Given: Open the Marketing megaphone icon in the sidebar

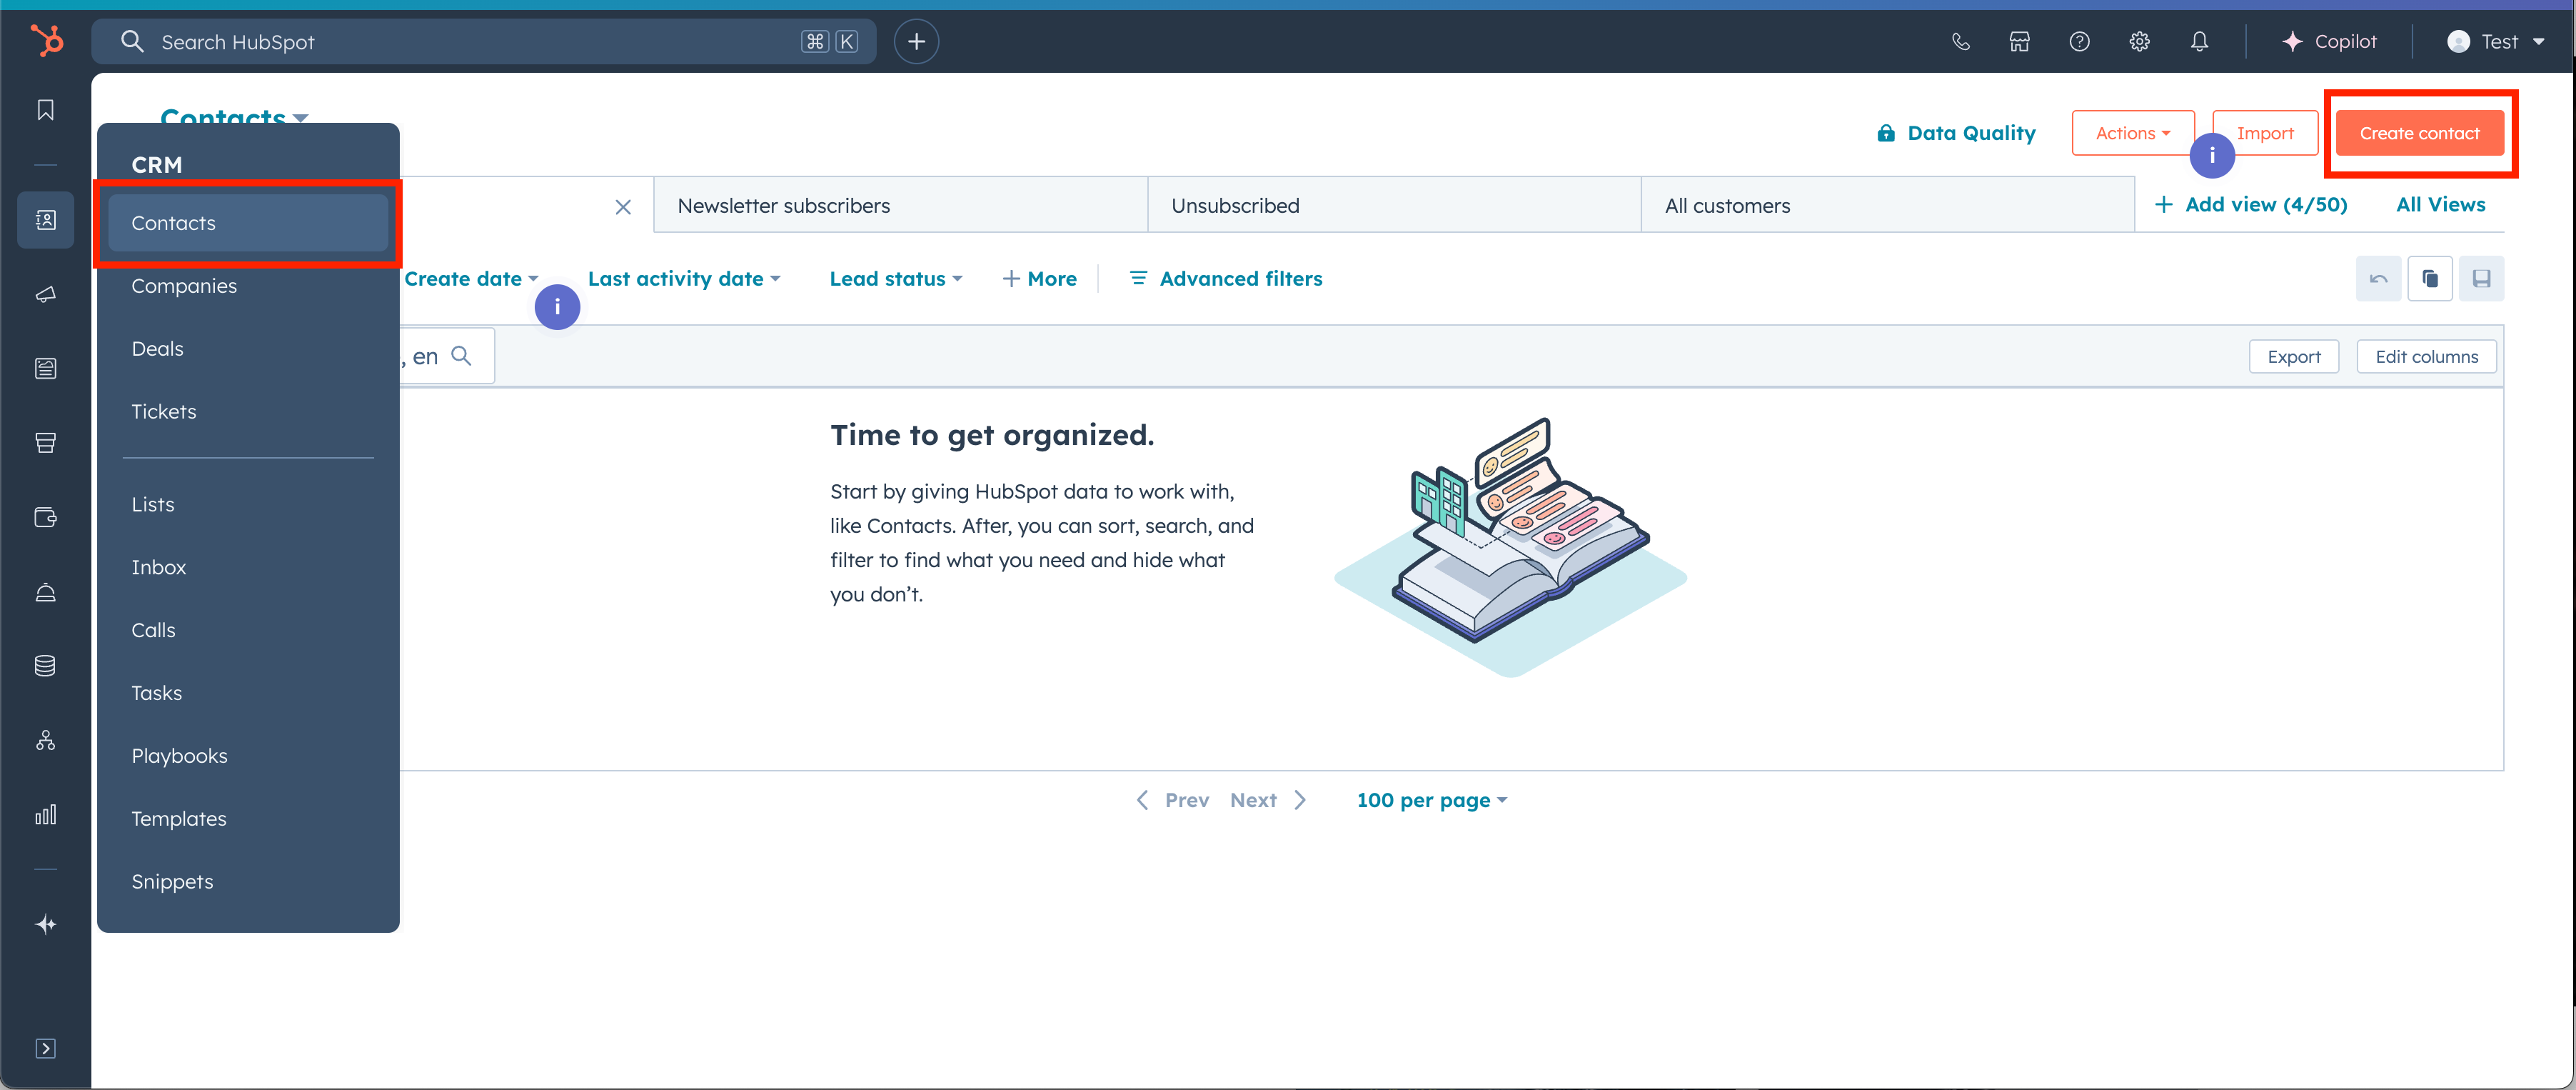Looking at the screenshot, I should tap(46, 294).
